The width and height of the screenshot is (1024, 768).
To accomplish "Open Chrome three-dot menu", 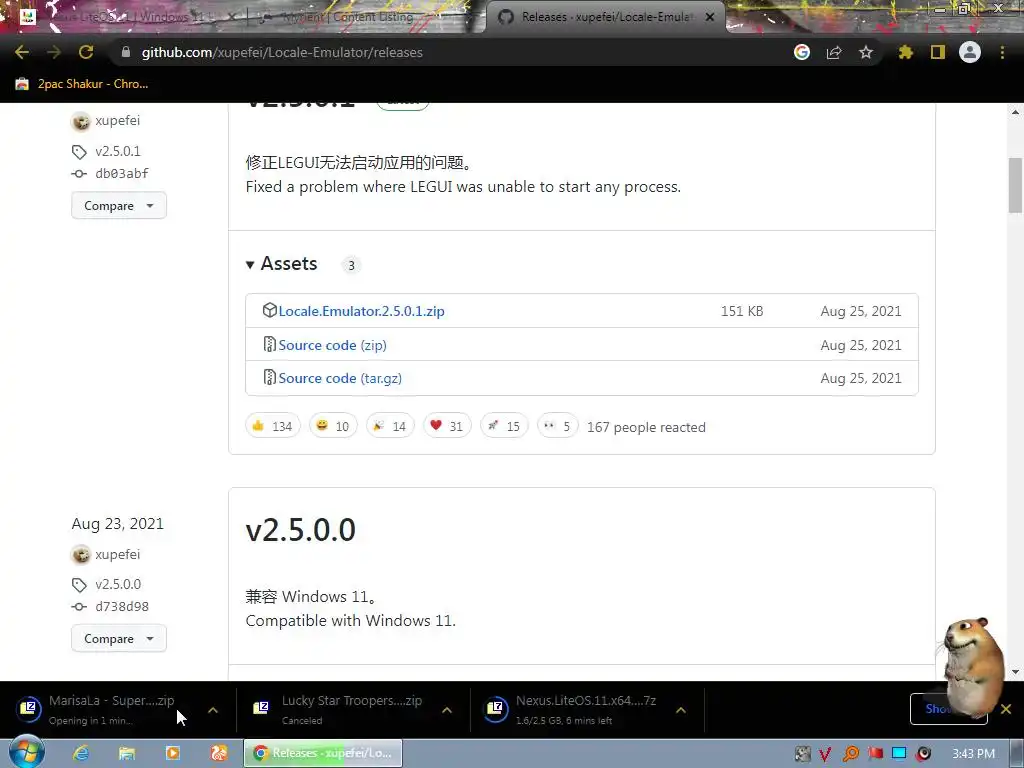I will [x=1002, y=52].
